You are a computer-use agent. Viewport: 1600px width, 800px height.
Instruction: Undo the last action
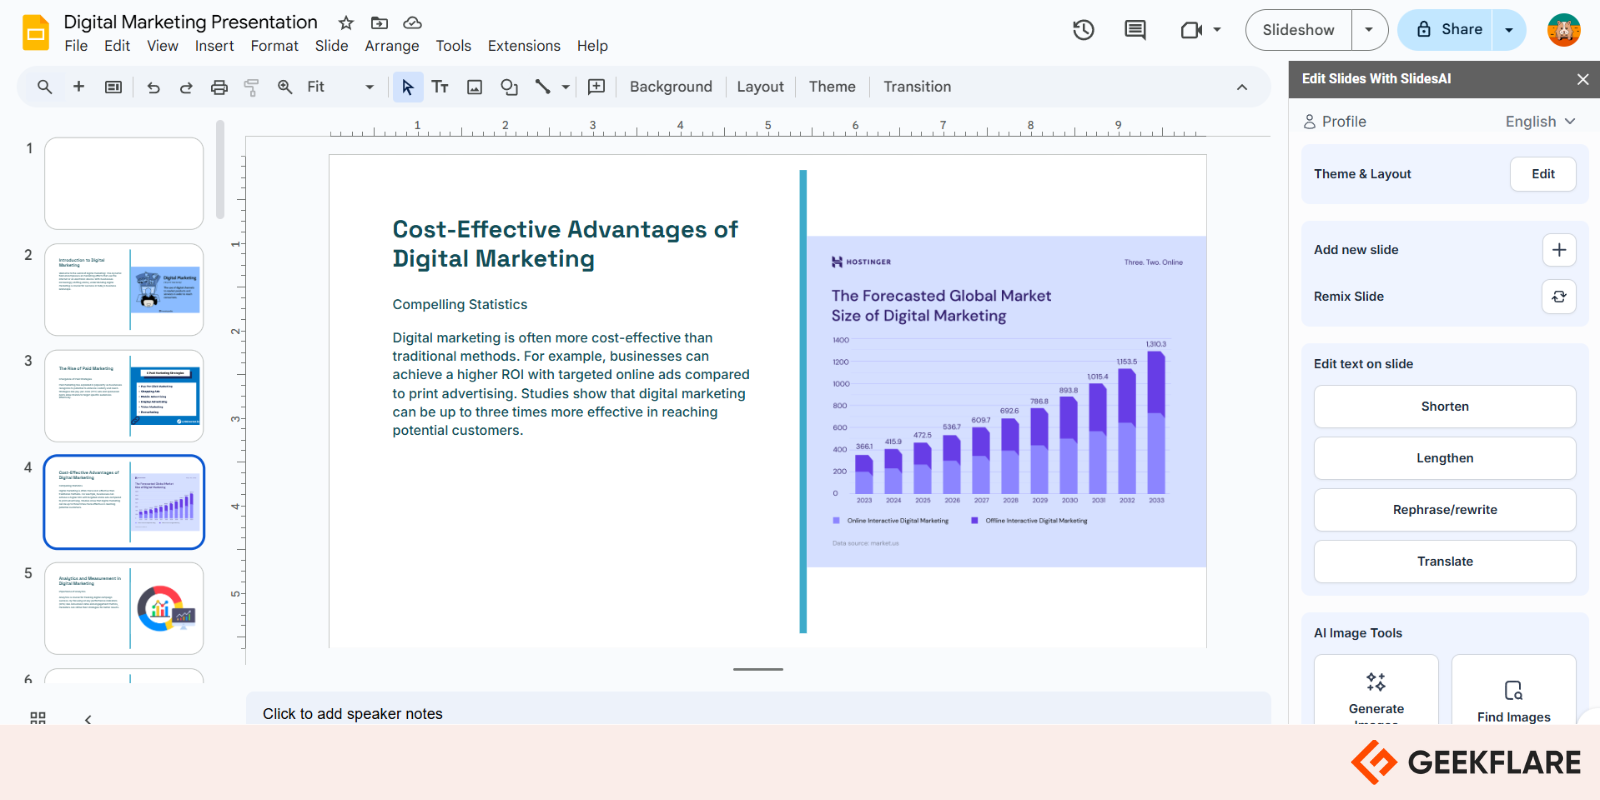[153, 87]
